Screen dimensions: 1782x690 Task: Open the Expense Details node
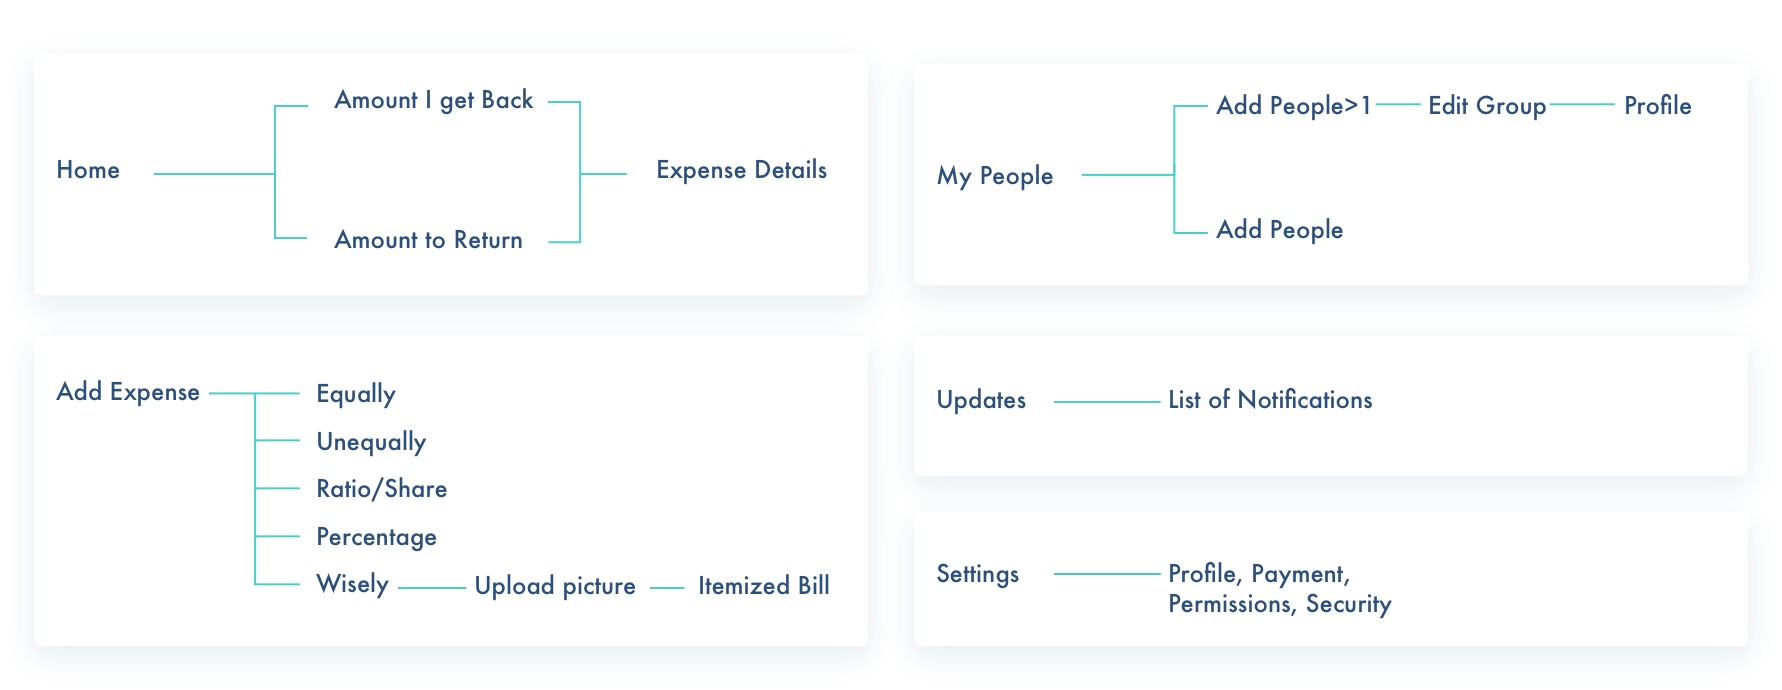pyautogui.click(x=741, y=171)
